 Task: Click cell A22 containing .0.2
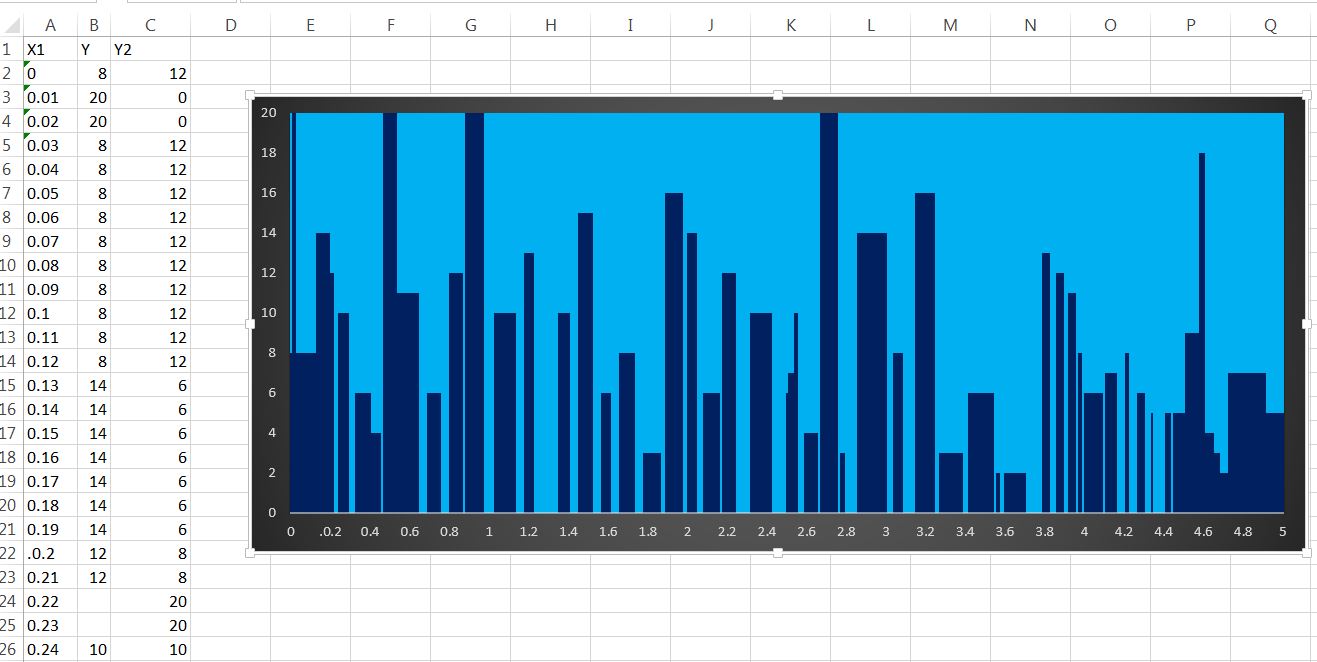[45, 553]
